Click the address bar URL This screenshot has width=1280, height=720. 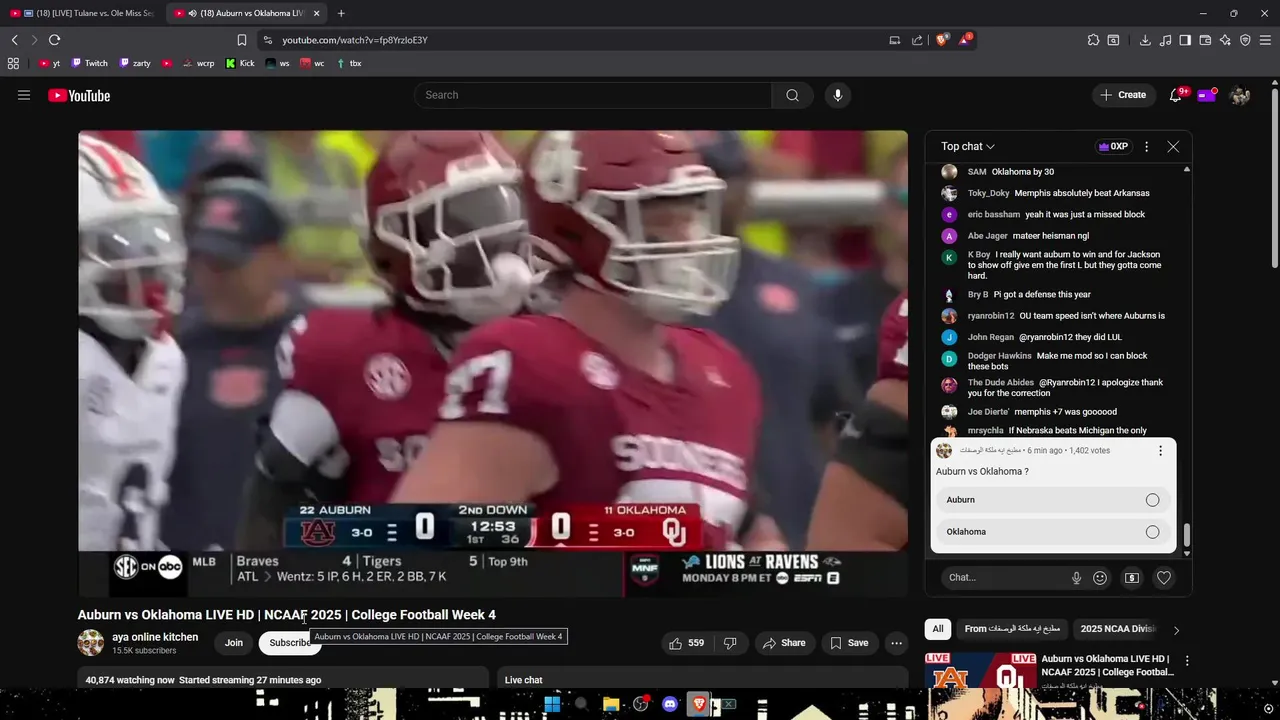(355, 40)
